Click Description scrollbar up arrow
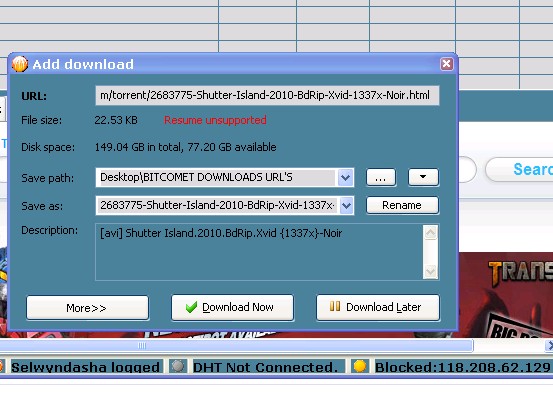The width and height of the screenshot is (553, 393). pyautogui.click(x=430, y=232)
